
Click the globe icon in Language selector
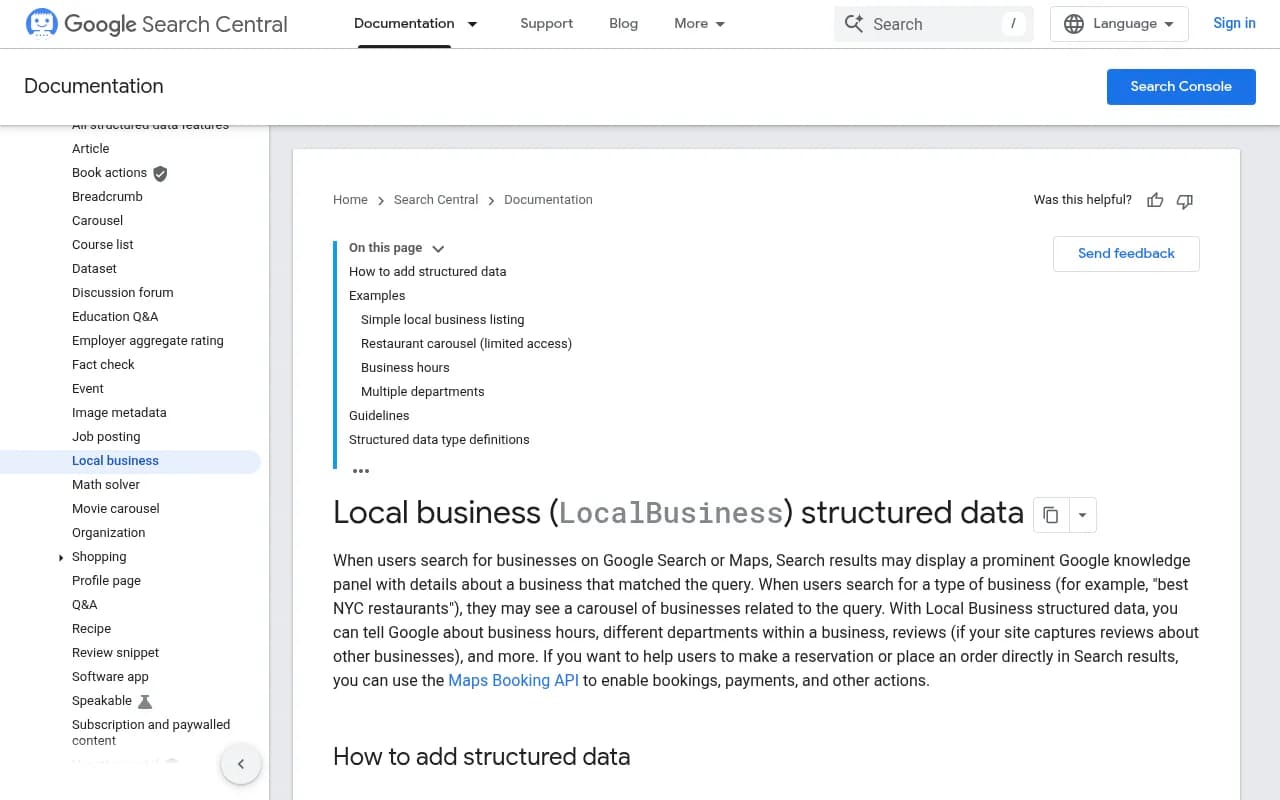coord(1074,24)
